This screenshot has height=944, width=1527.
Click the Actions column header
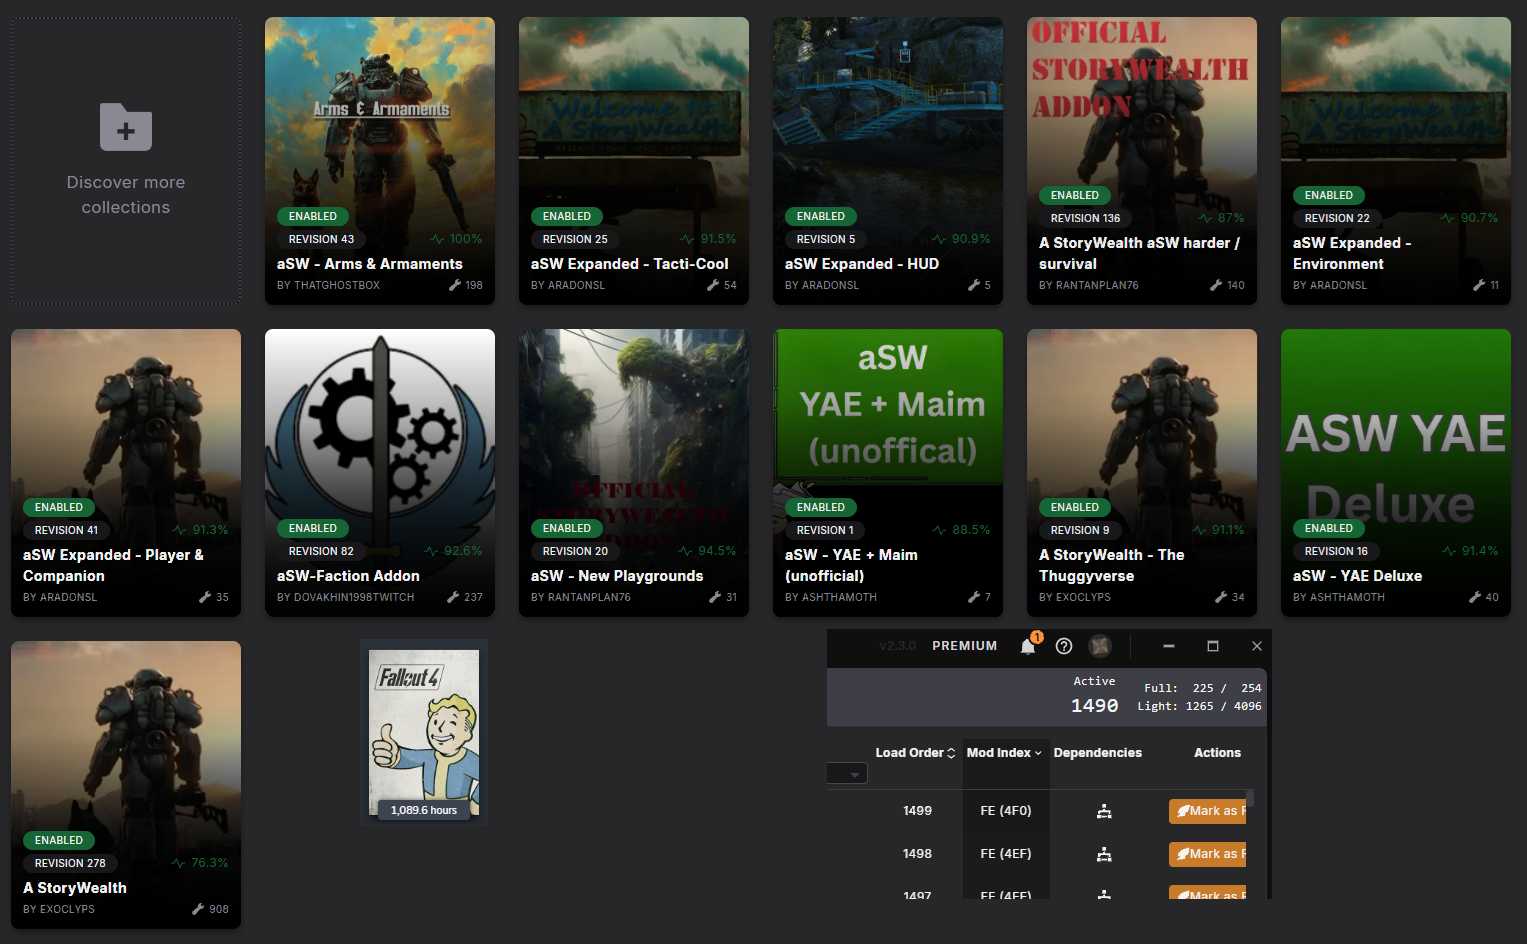click(x=1217, y=753)
